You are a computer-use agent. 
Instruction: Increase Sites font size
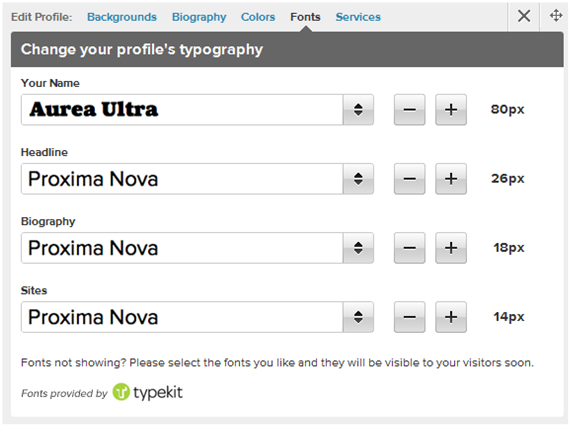point(451,317)
